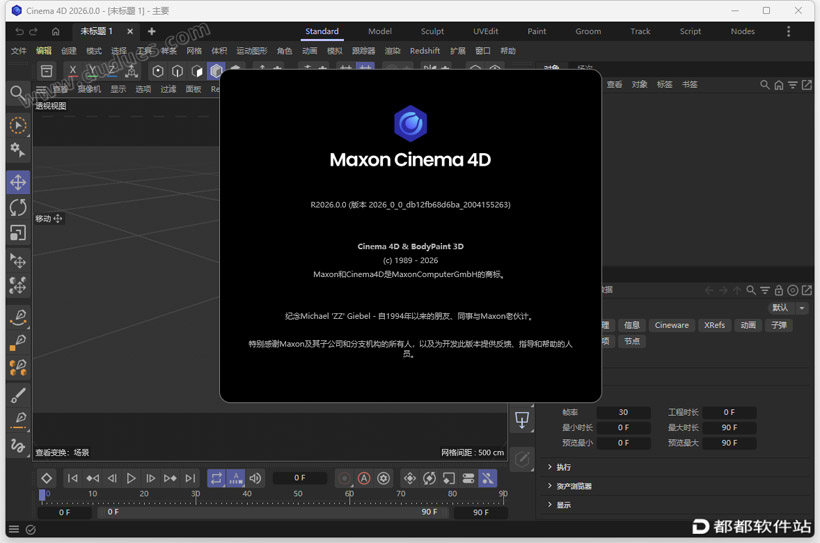
Task: Open the status bar hamburger menu
Action: pos(14,529)
